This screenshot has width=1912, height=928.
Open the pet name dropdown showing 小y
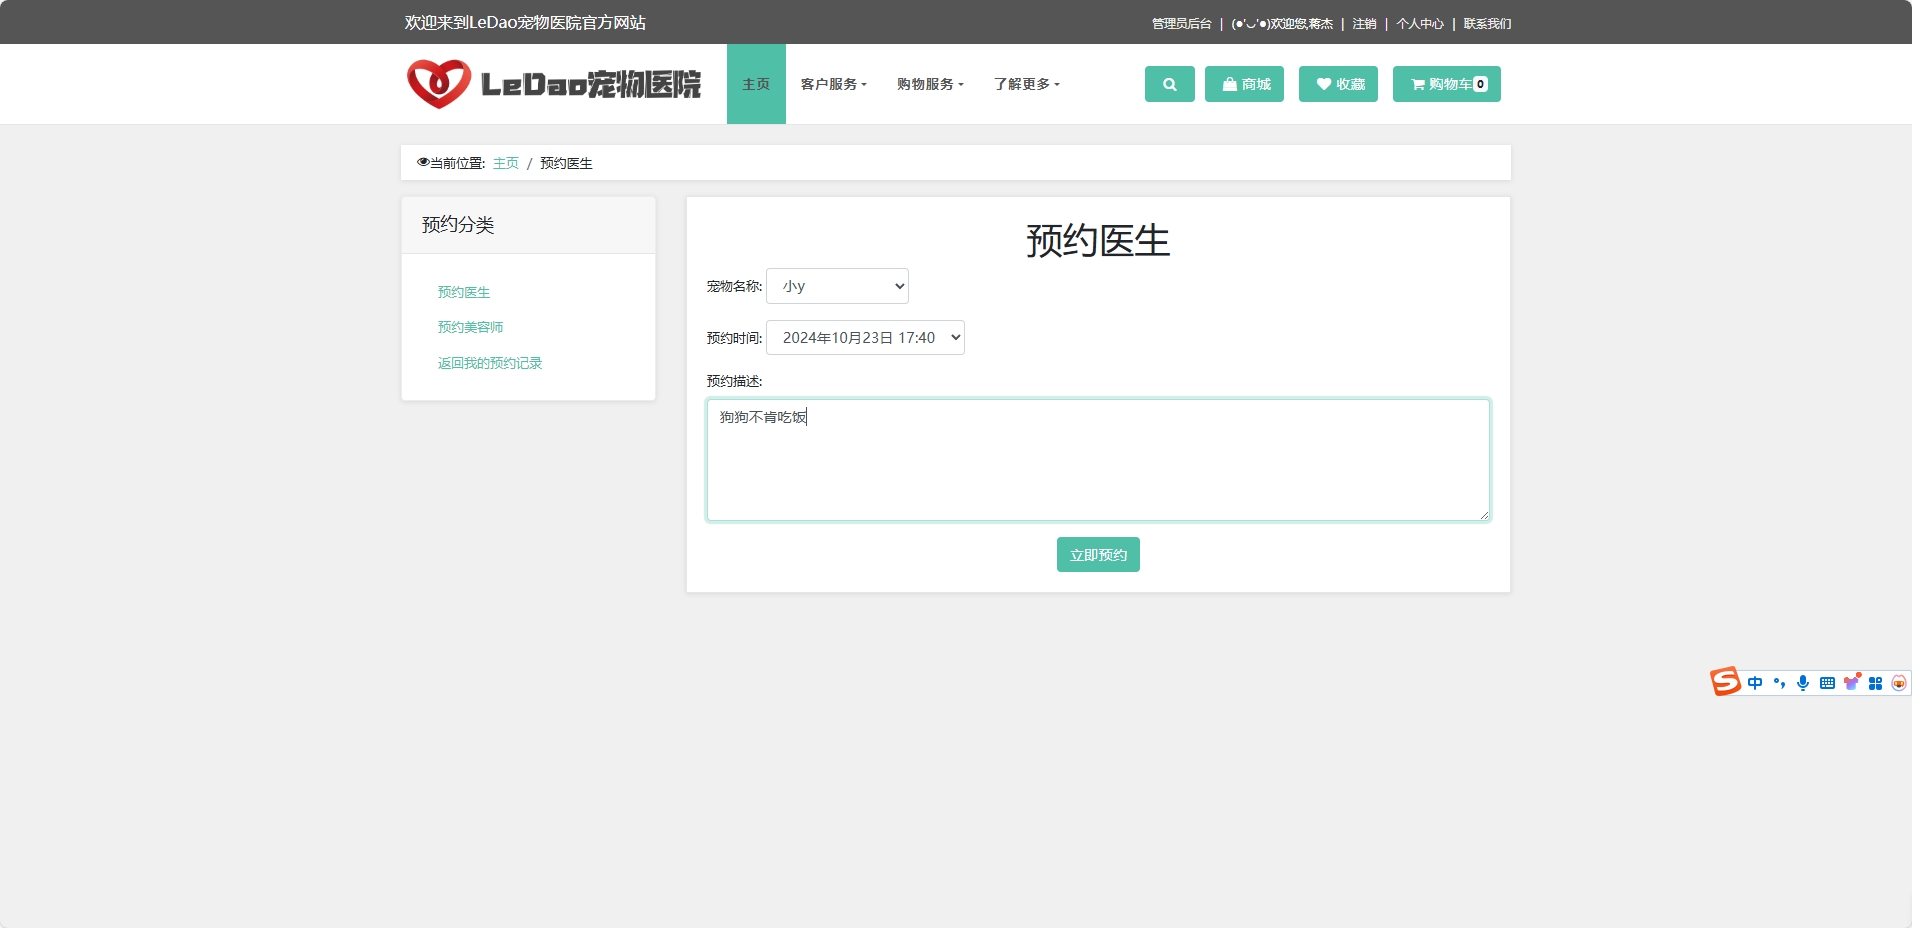837,286
